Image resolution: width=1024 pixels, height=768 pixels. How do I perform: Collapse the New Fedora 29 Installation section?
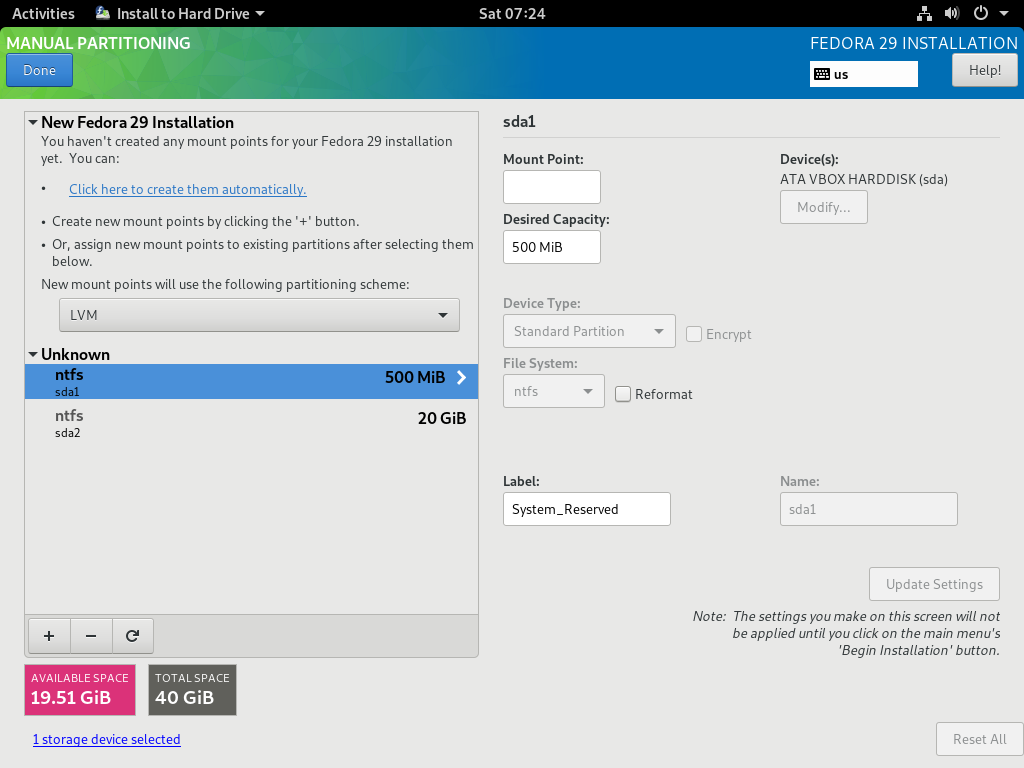33,122
